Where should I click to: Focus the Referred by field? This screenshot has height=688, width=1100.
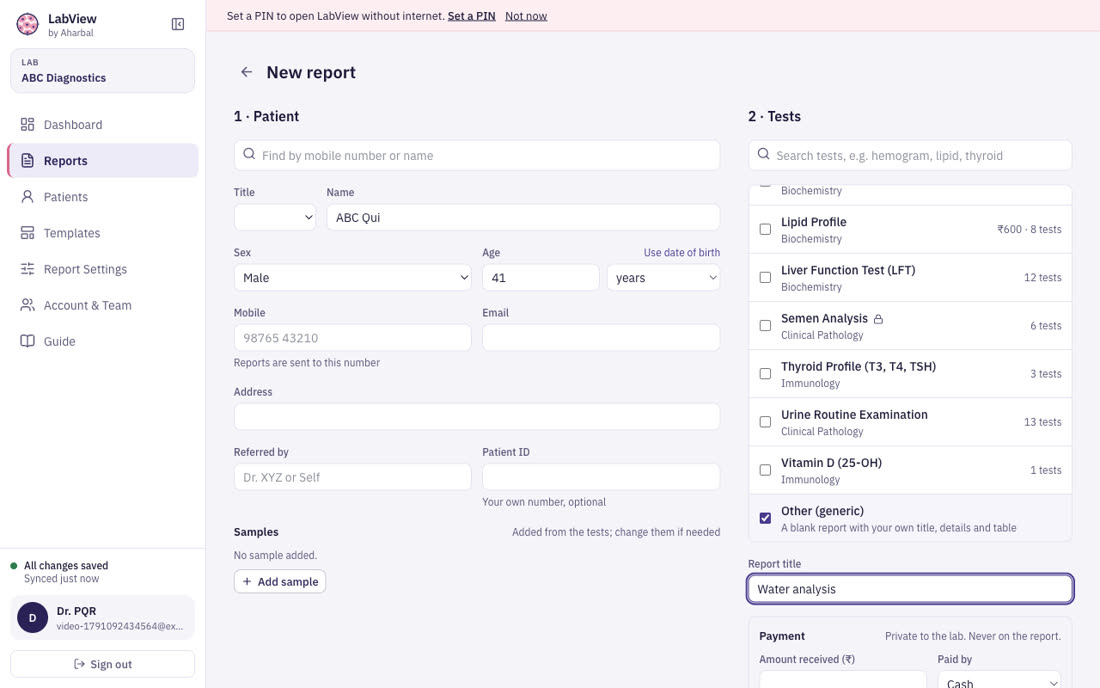[353, 477]
